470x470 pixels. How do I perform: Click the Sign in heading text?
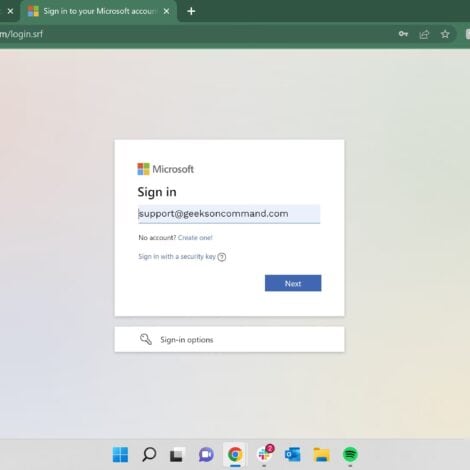tap(157, 192)
